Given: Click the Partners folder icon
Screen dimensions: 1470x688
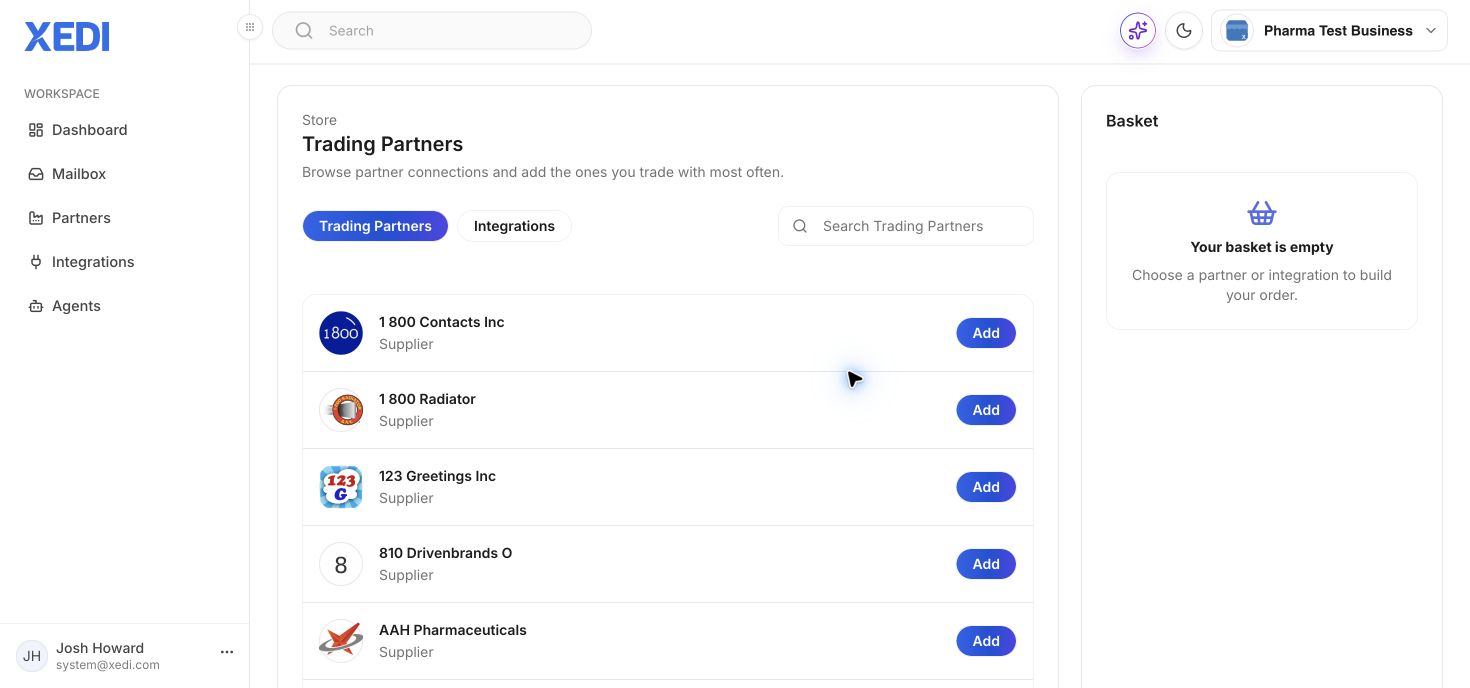Looking at the screenshot, I should pos(36,218).
